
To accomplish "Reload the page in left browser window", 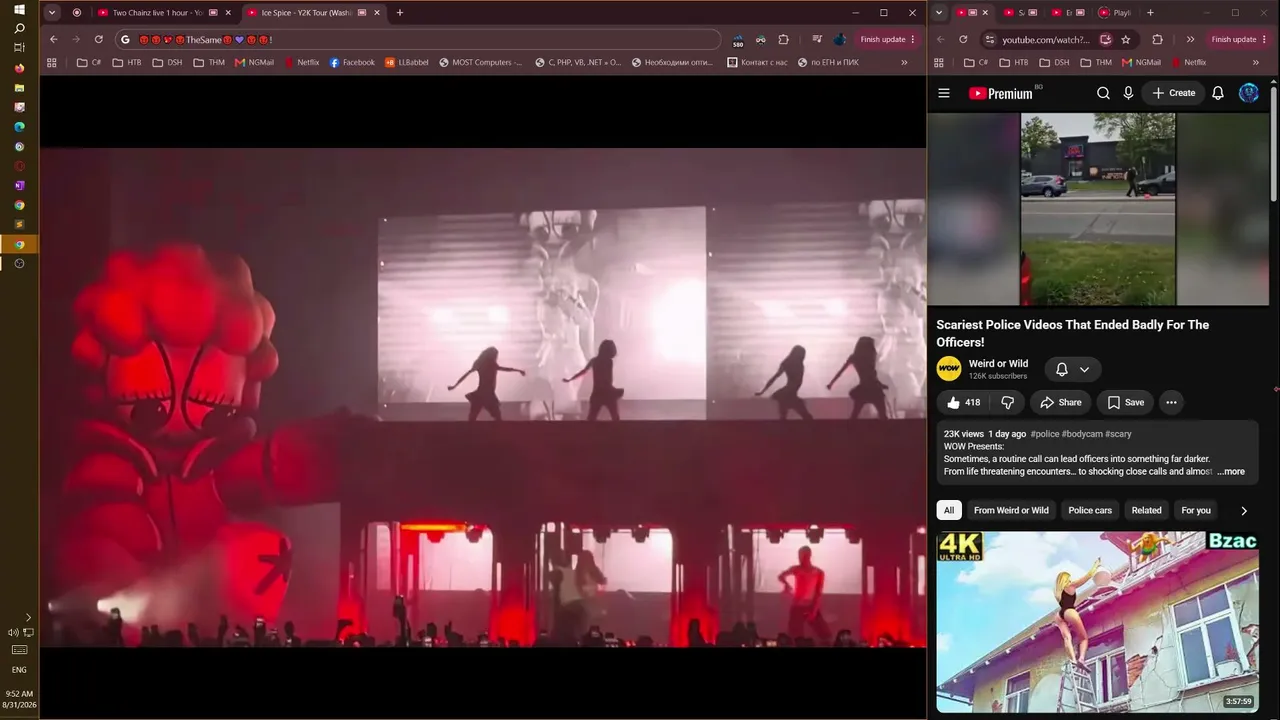I will pyautogui.click(x=98, y=39).
